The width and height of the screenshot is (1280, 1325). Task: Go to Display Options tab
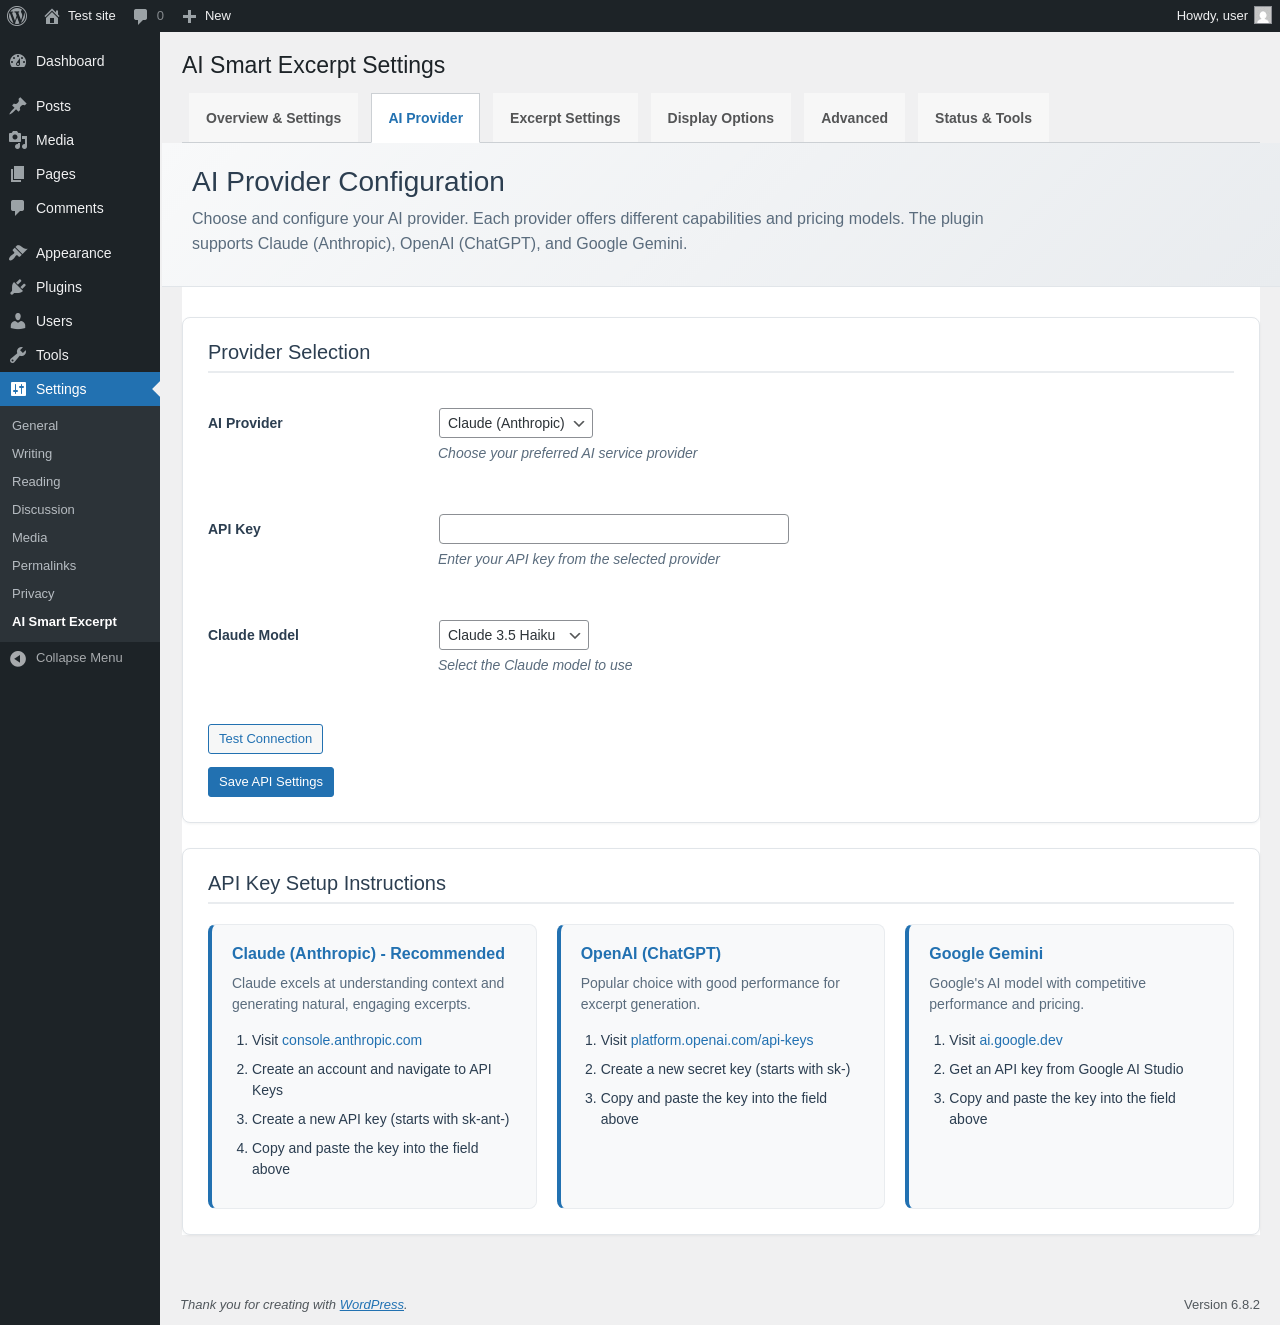(x=721, y=118)
